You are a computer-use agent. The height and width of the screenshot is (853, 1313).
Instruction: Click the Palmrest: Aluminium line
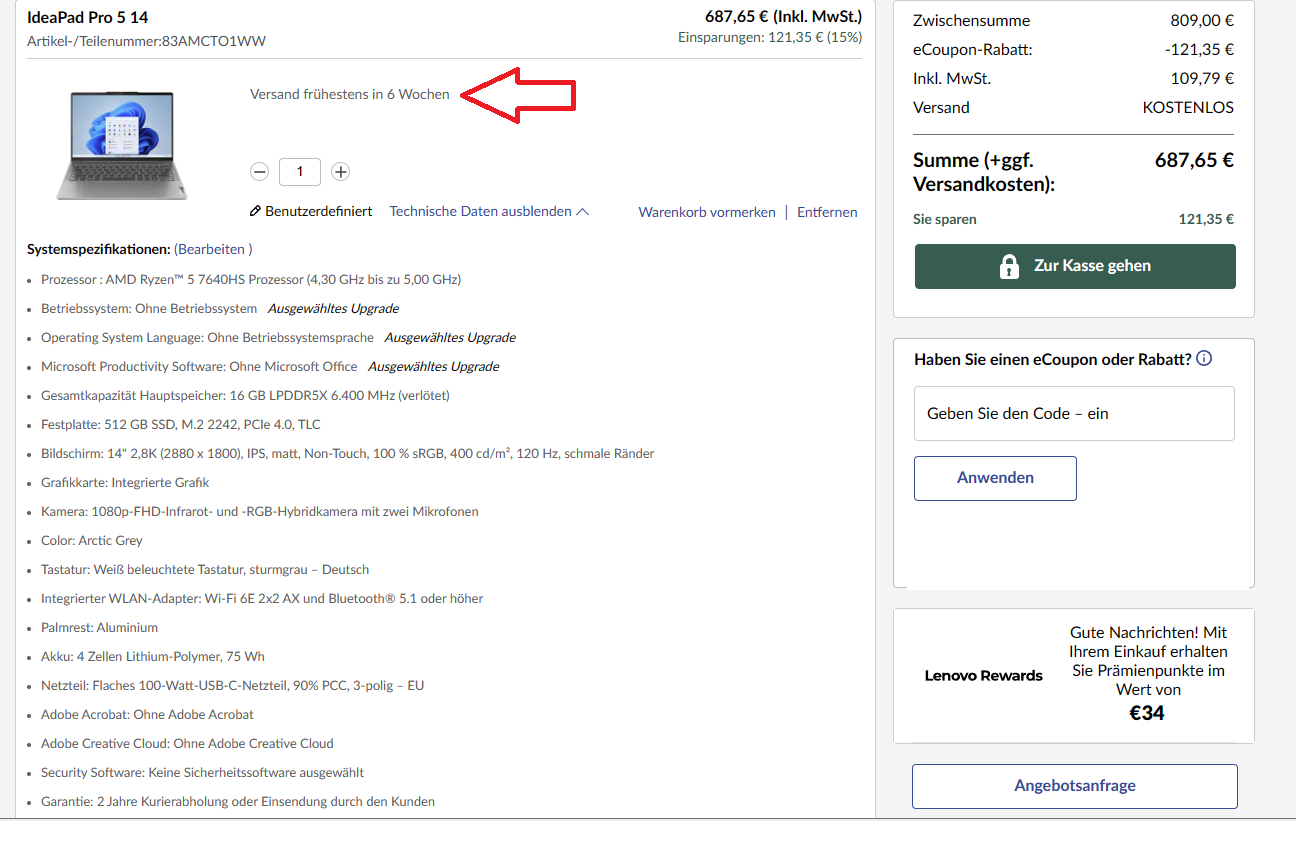click(x=99, y=628)
